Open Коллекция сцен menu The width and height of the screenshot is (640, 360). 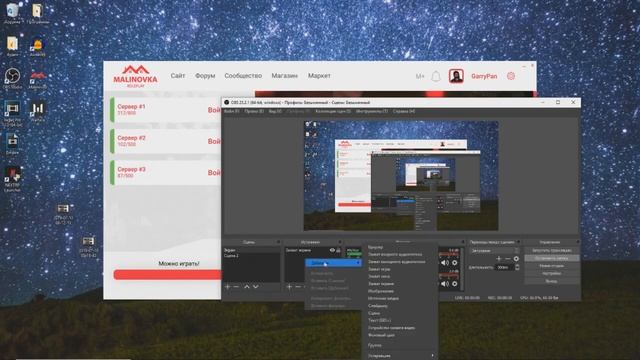(x=333, y=111)
